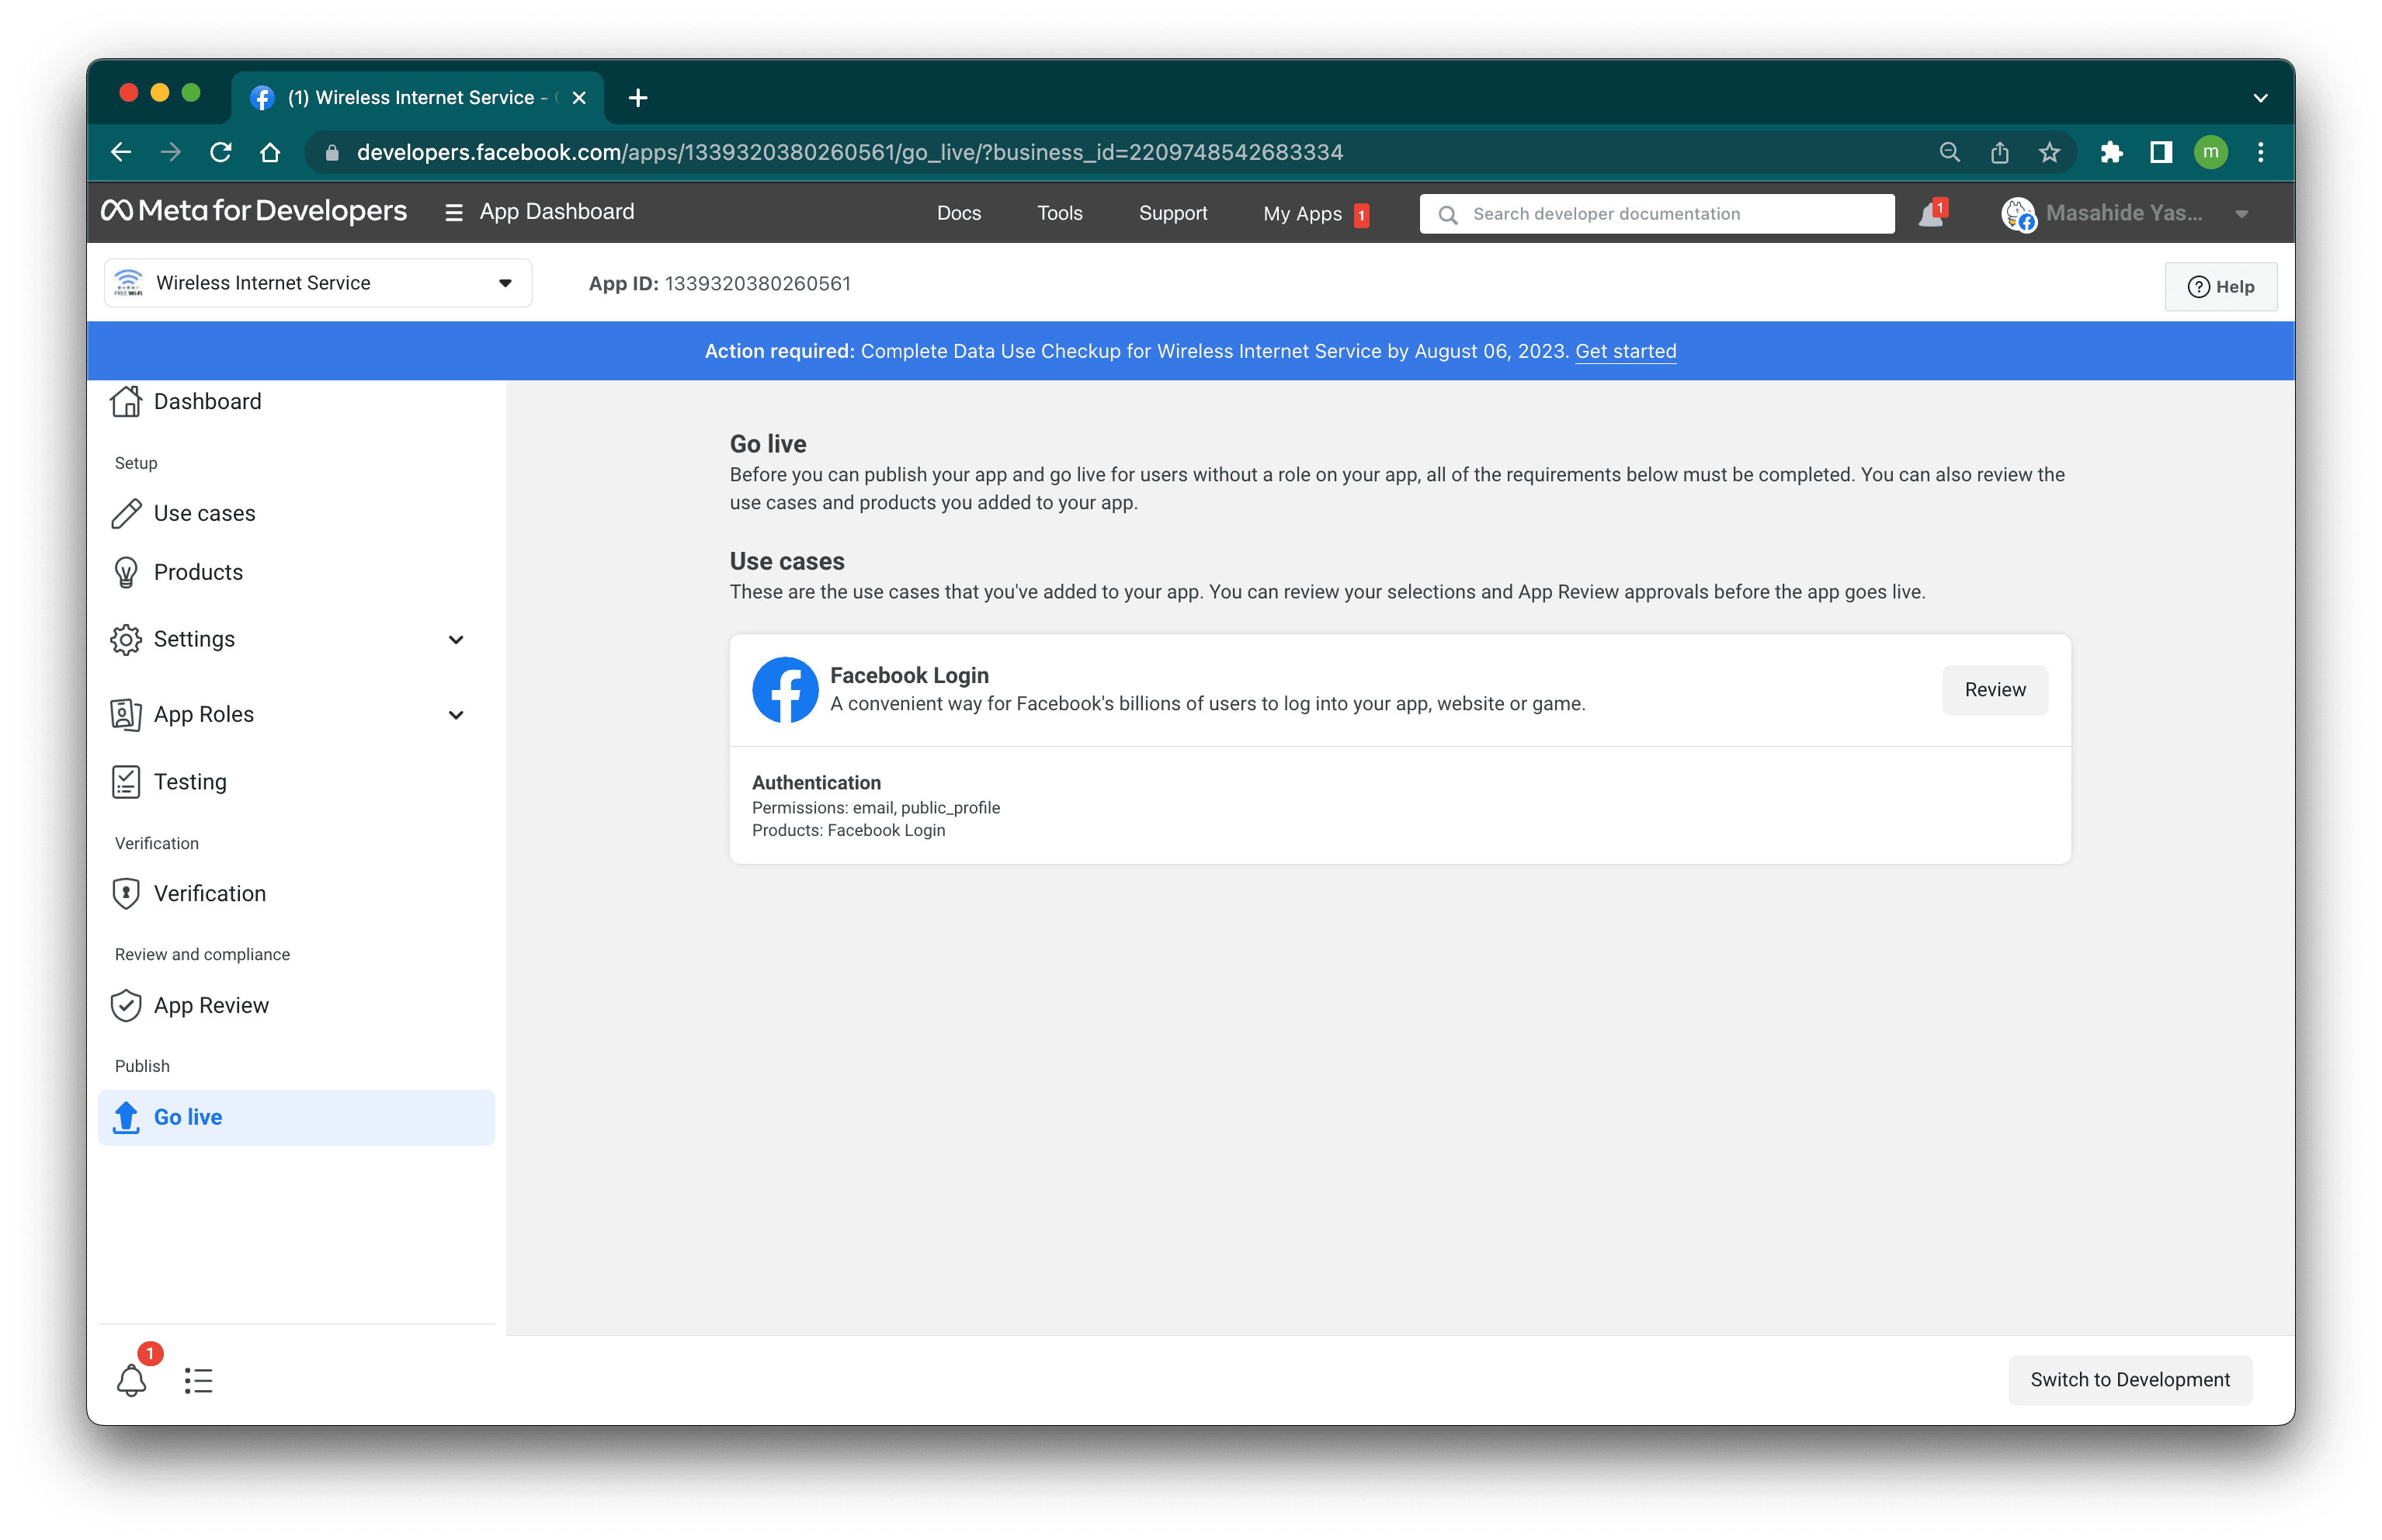Click the browser forward arrow
2382x1540 pixels.
point(171,152)
